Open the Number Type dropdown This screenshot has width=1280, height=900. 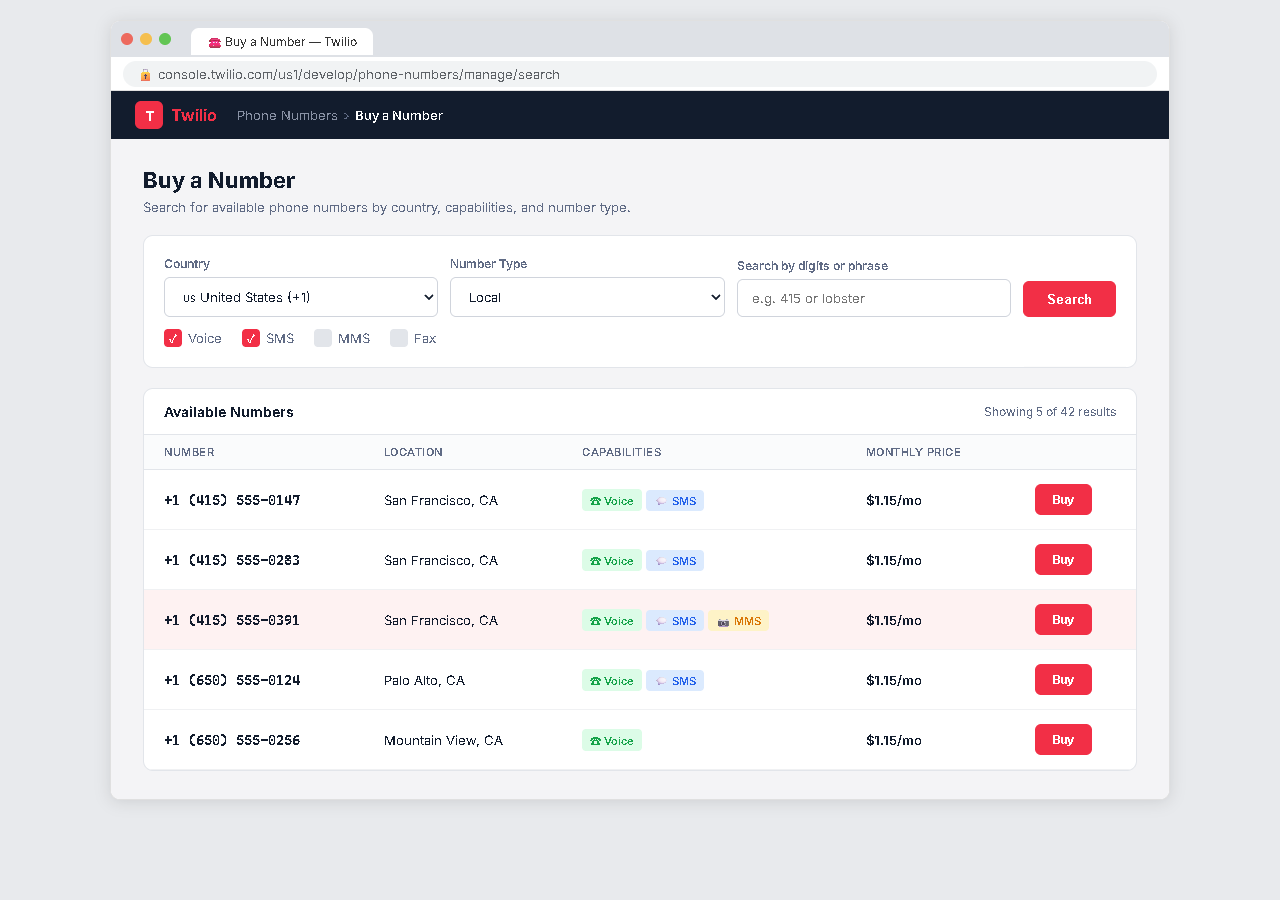tap(587, 297)
